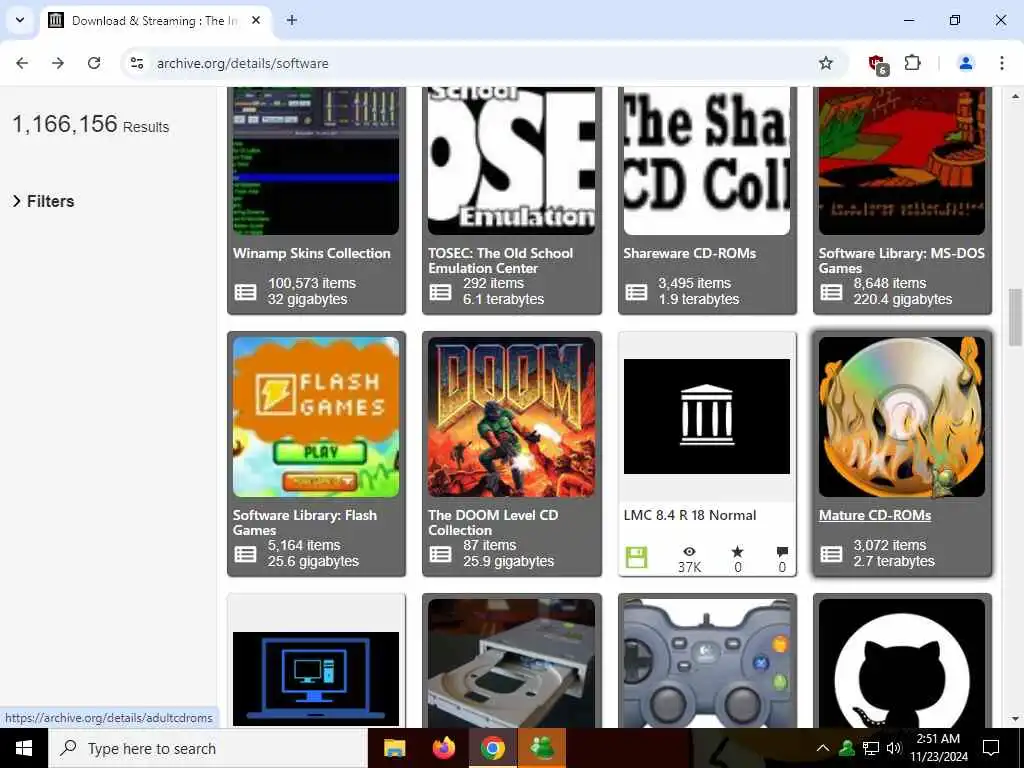Click the star favorites icon on LMC card
The image size is (1024, 768).
[737, 552]
